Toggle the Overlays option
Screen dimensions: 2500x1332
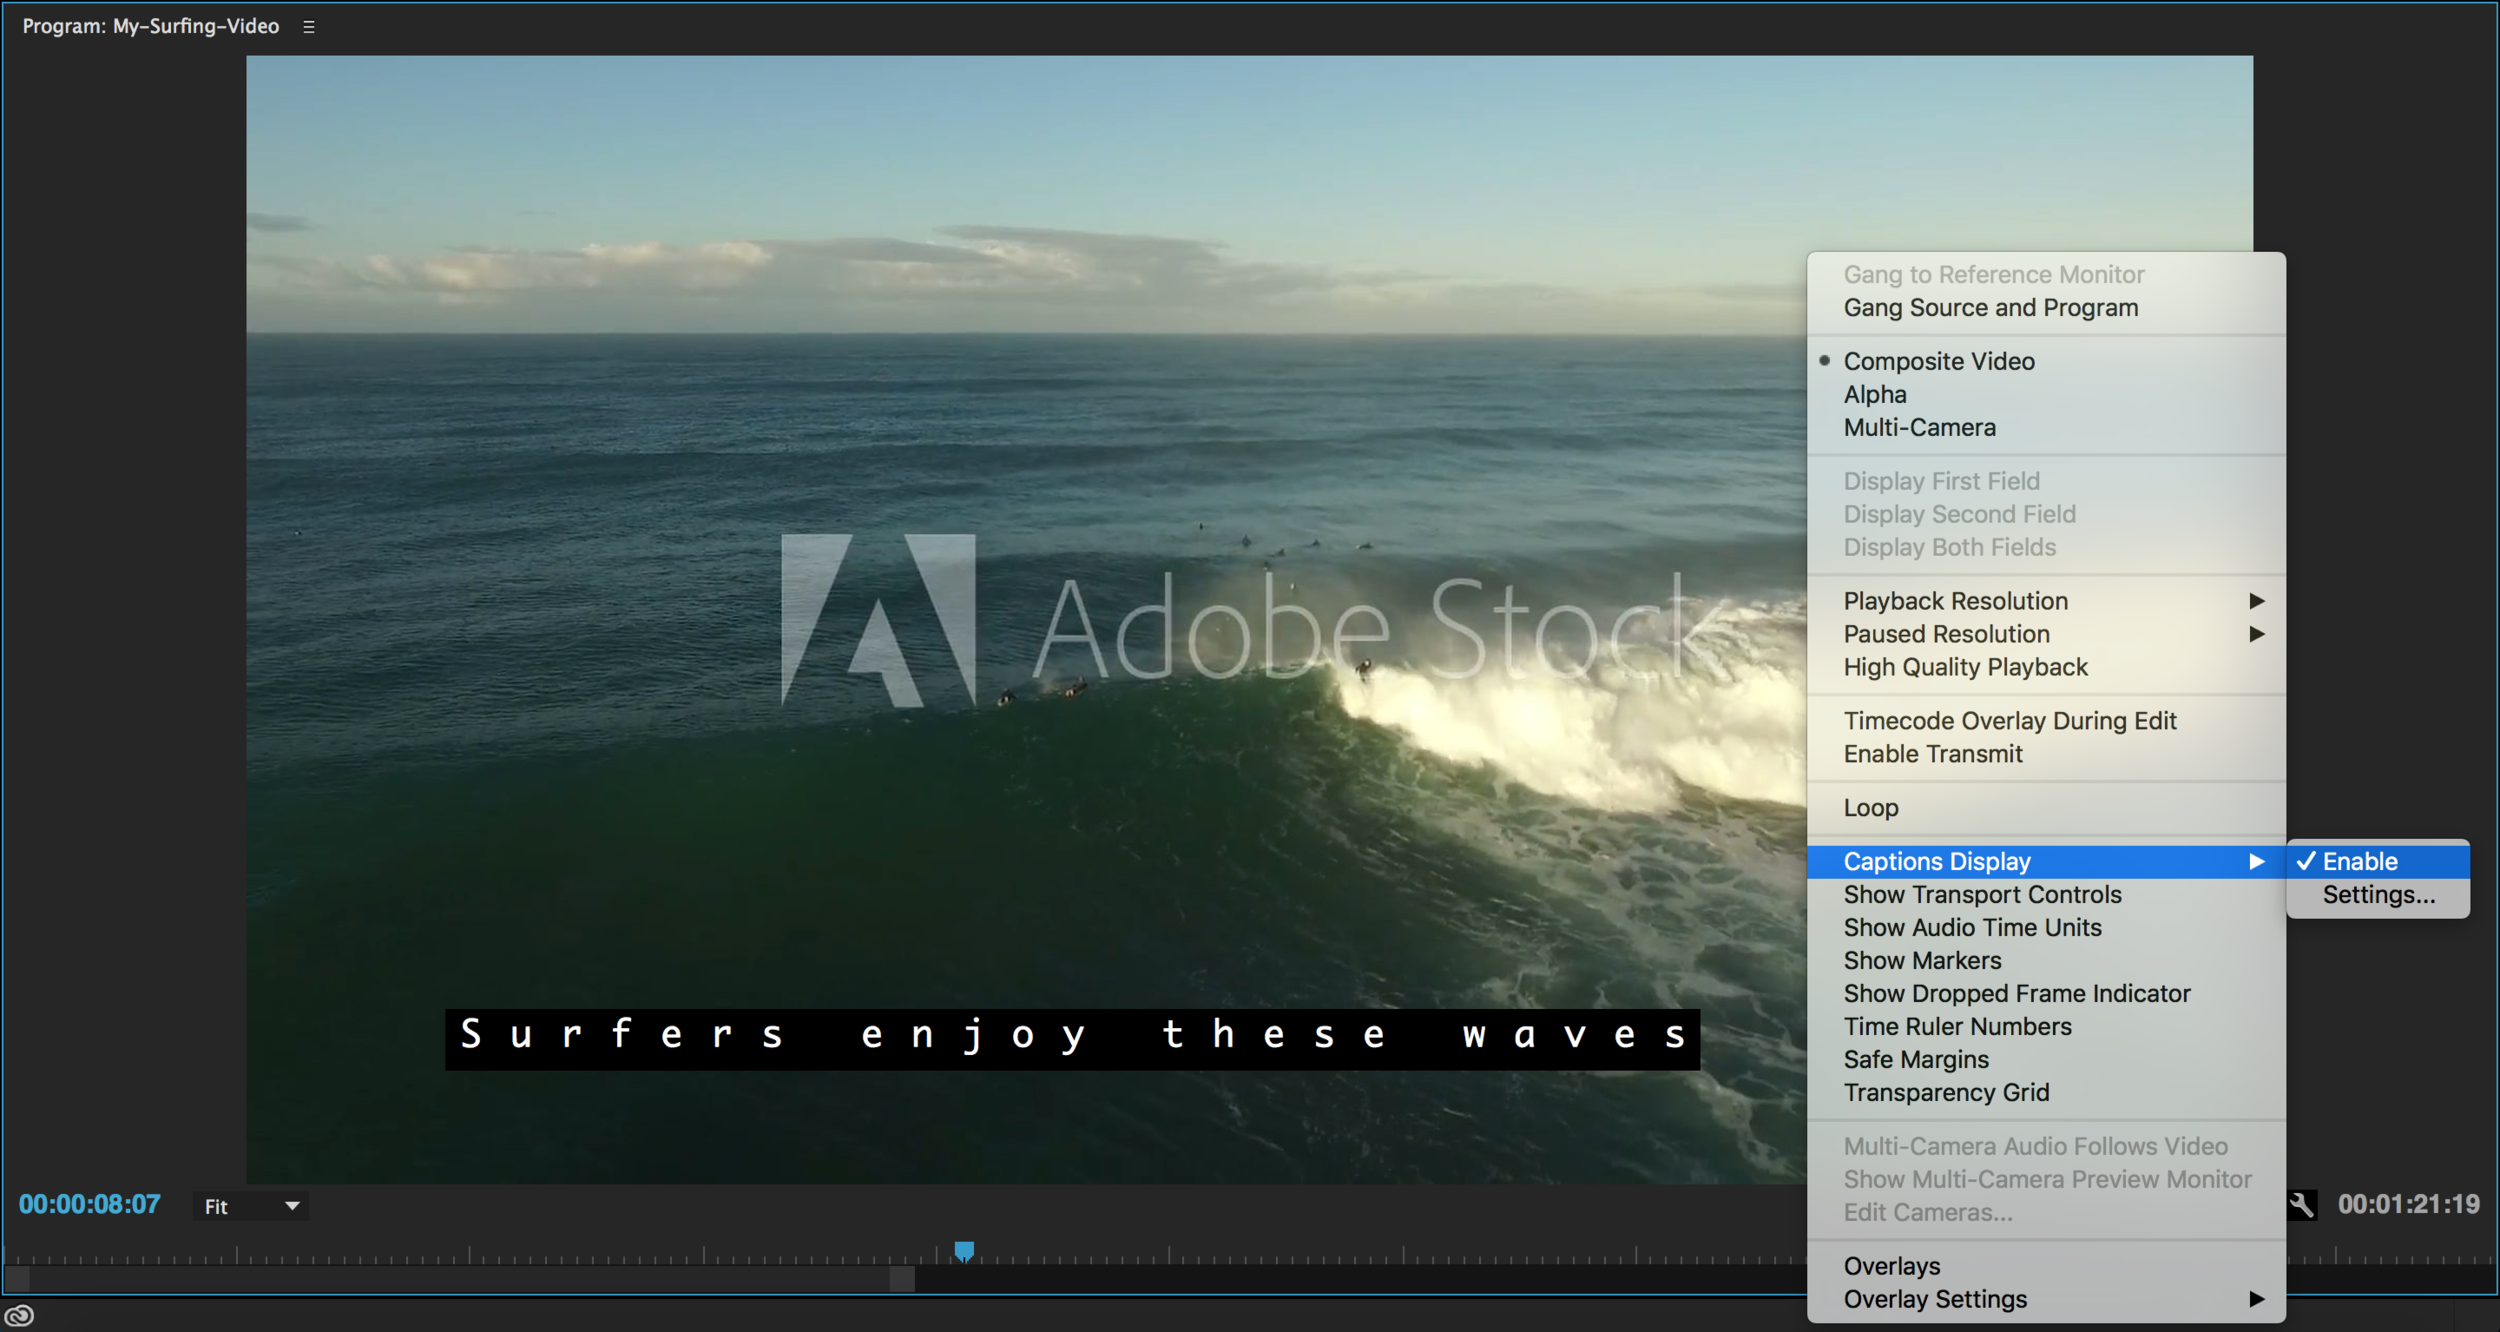[2046, 1266]
